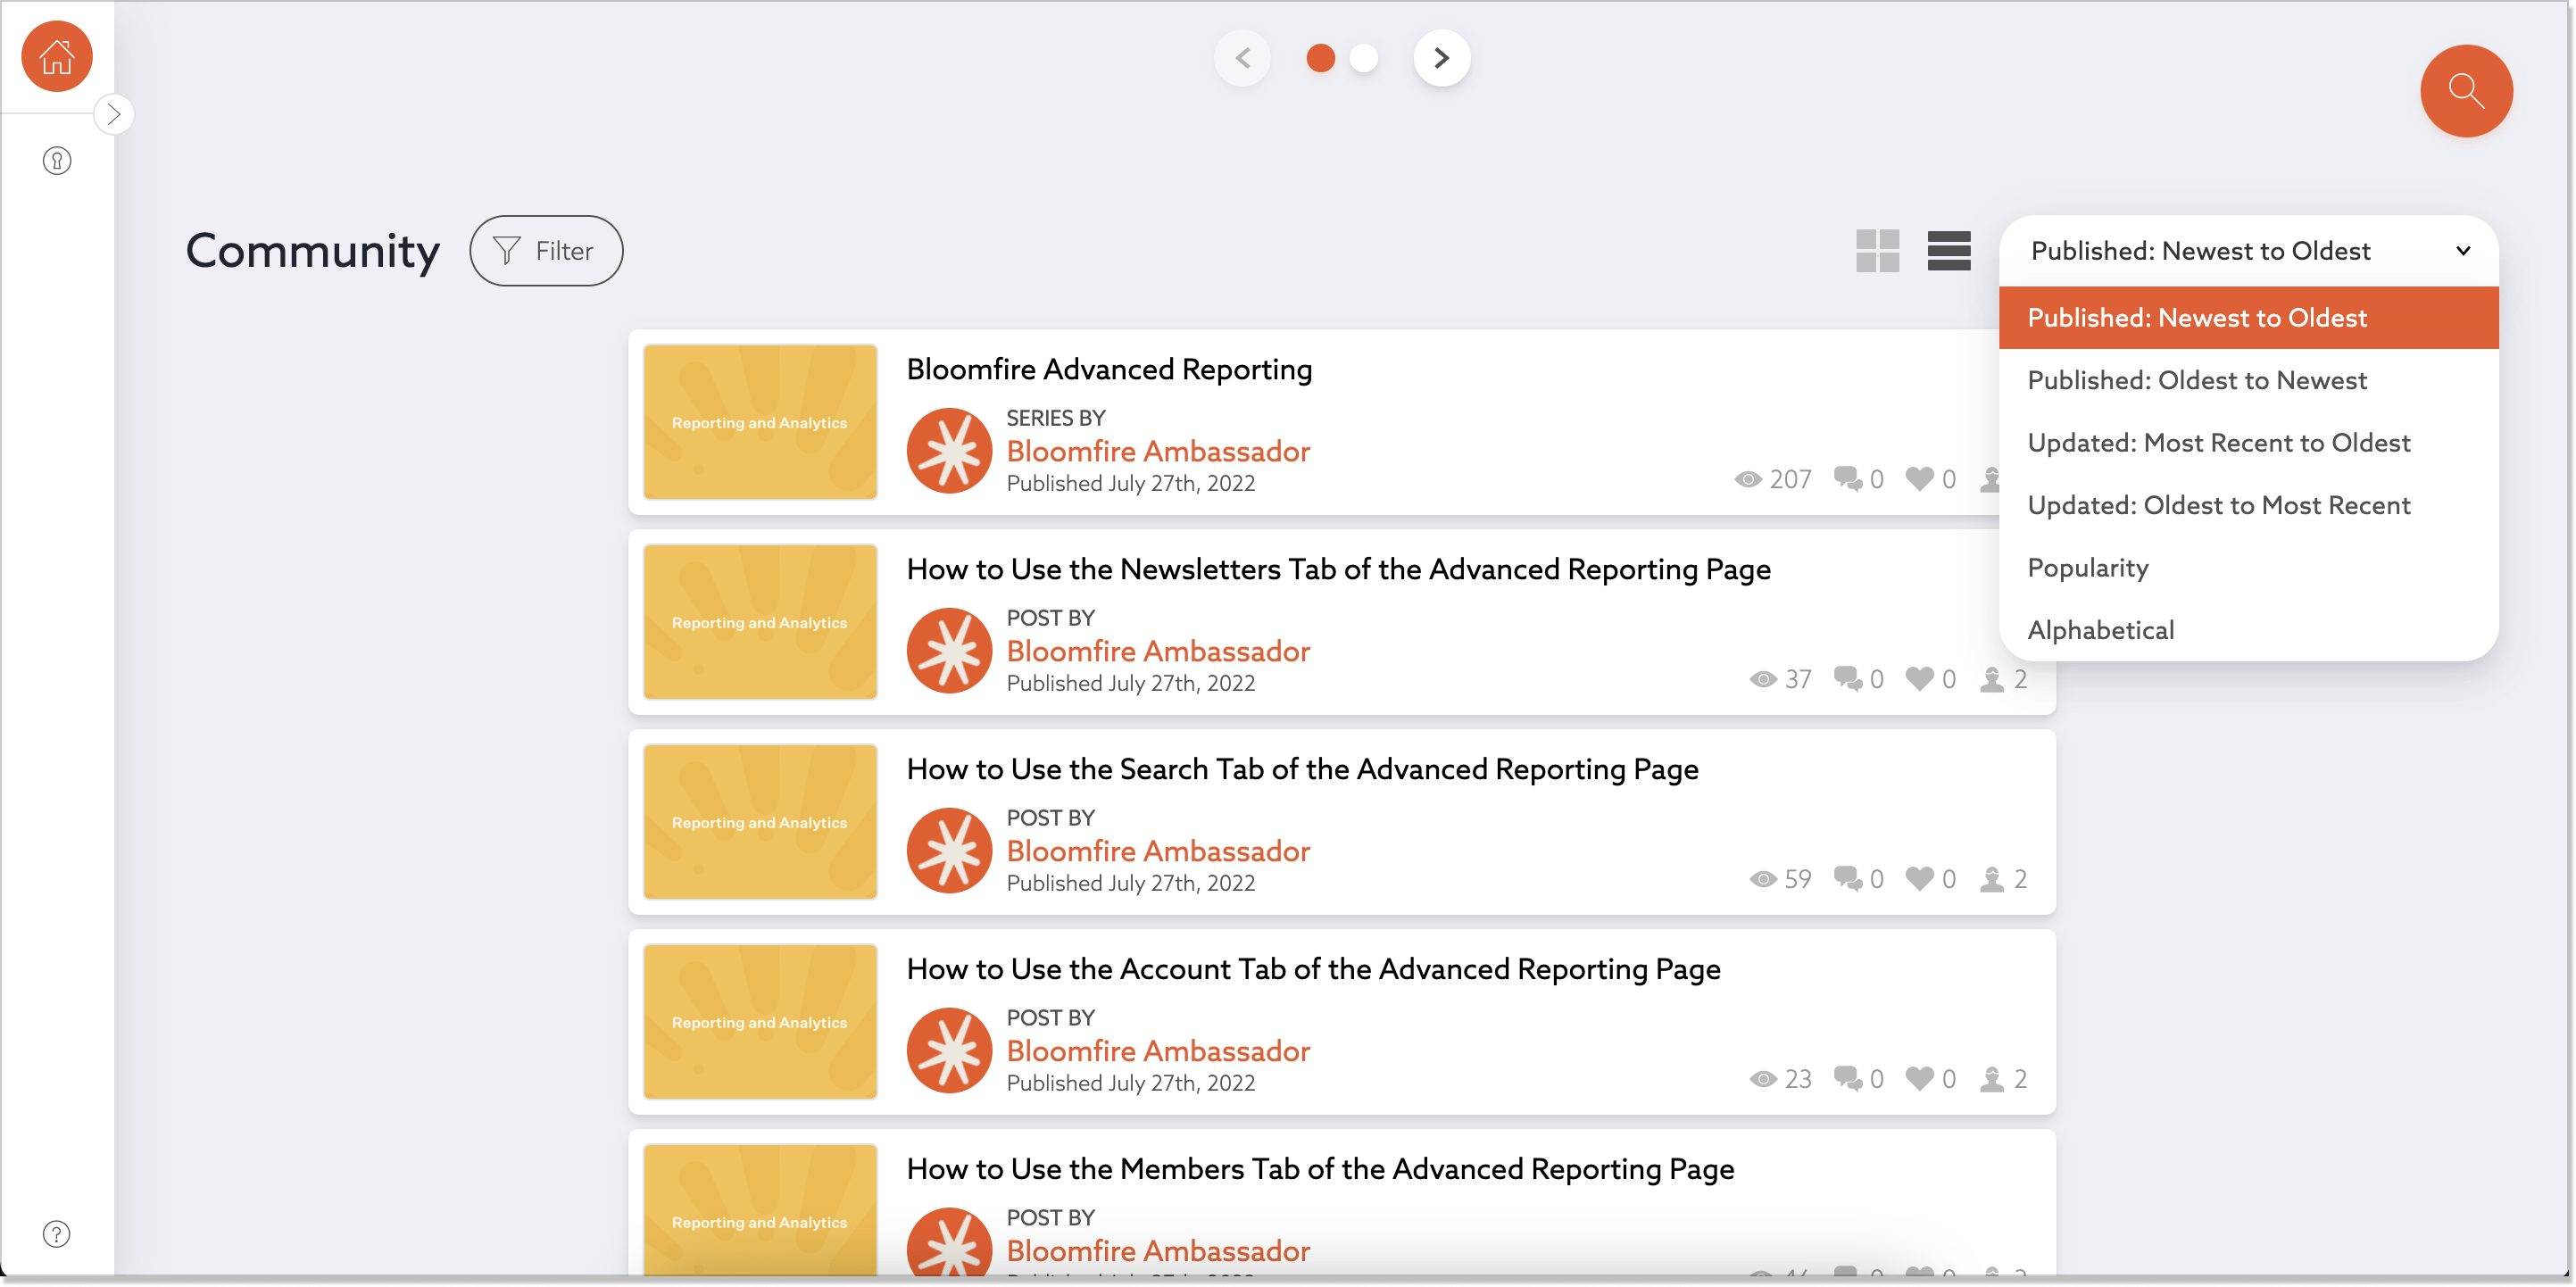Click the help question mark icon
Viewport: 2576px width, 1287px height.
(56, 1233)
